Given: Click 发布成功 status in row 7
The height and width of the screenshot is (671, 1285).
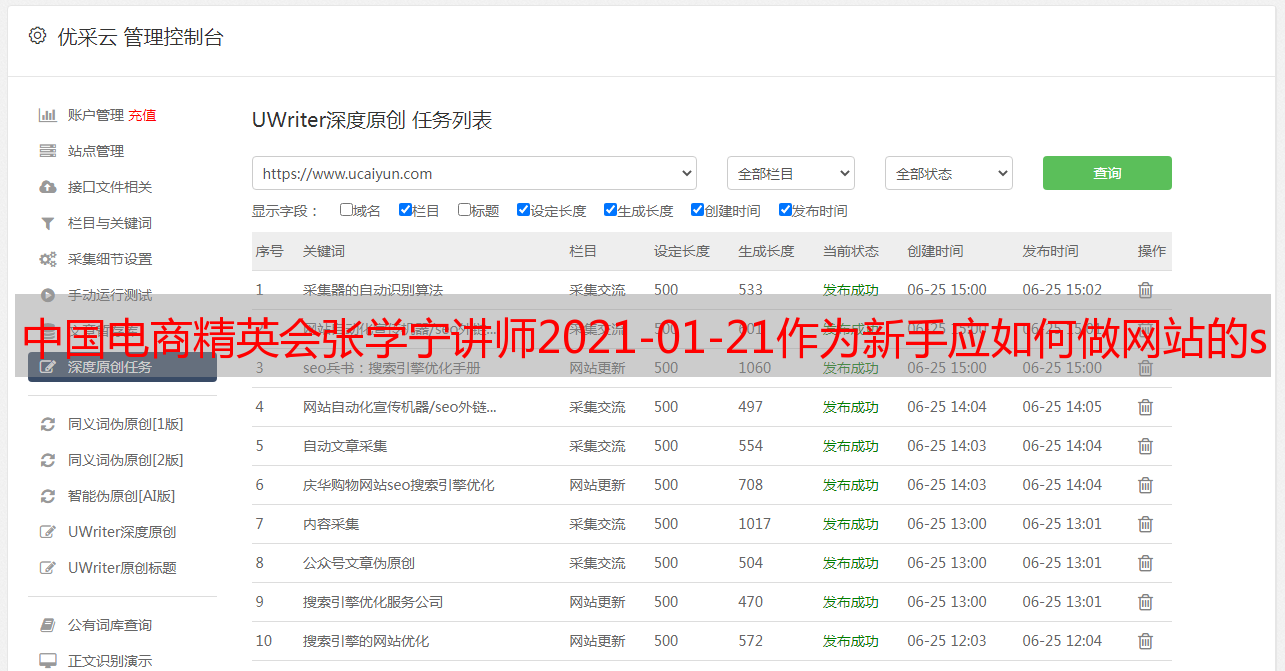Looking at the screenshot, I should 851,524.
